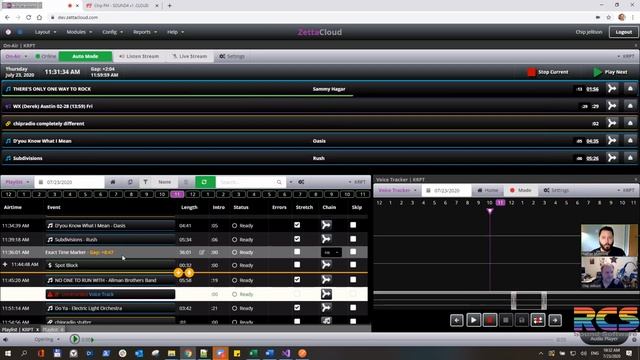The image size is (640, 360).
Task: Click segue icon on D'you Know What I Mean on-air row
Action: click(612, 140)
